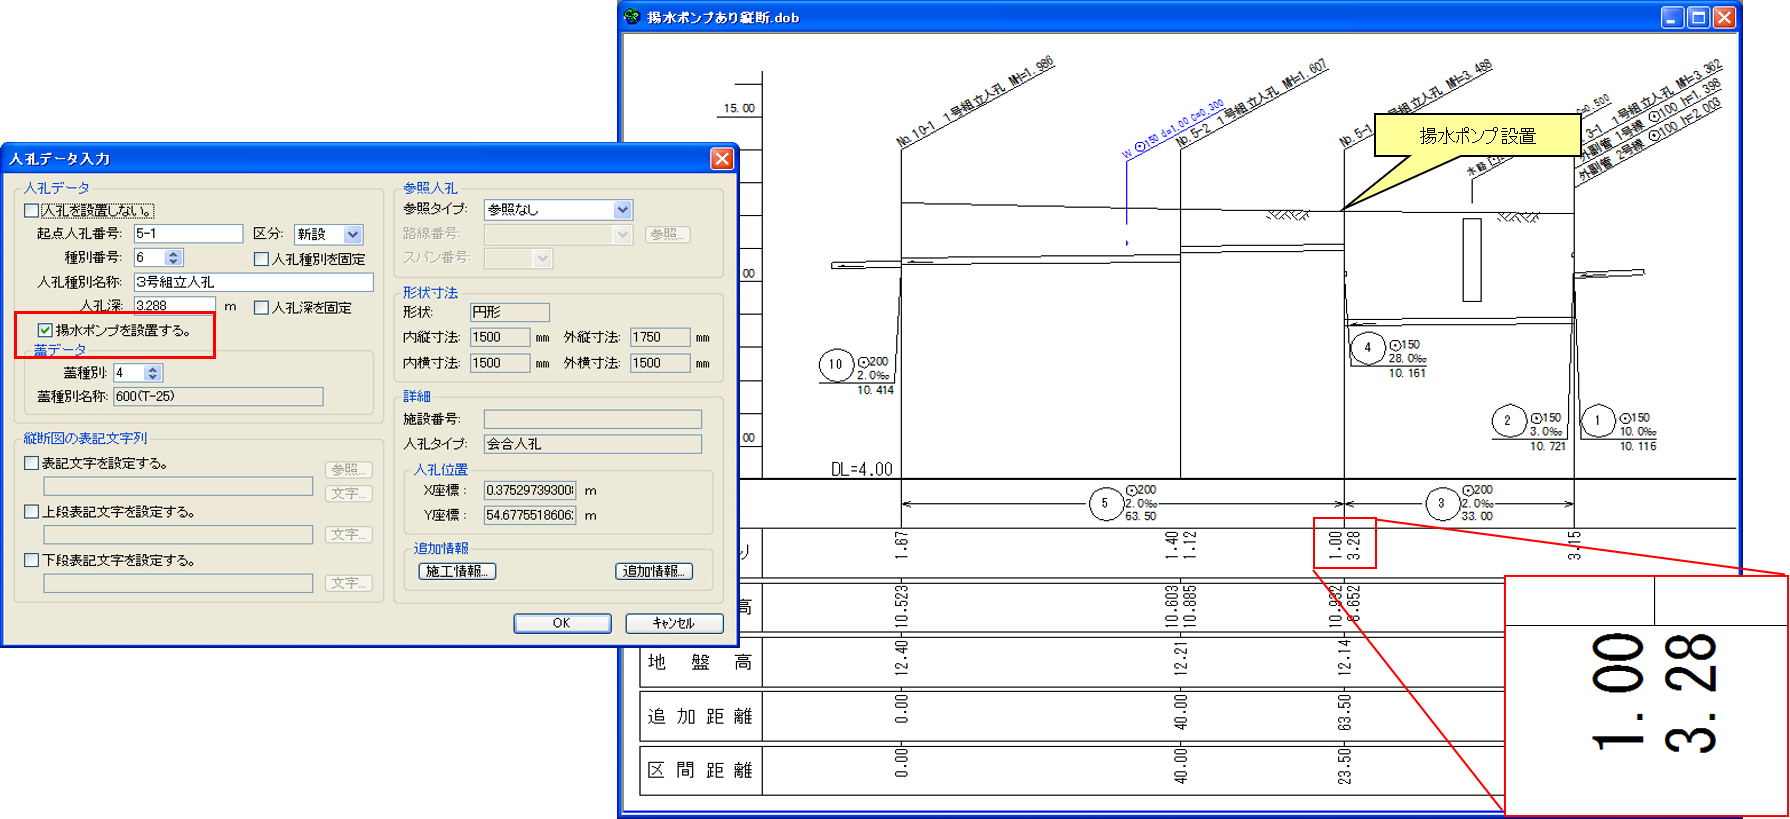Maximize the 揚水ポンプあり縦断.dob drawing window
This screenshot has height=819, width=1790.
click(1698, 17)
